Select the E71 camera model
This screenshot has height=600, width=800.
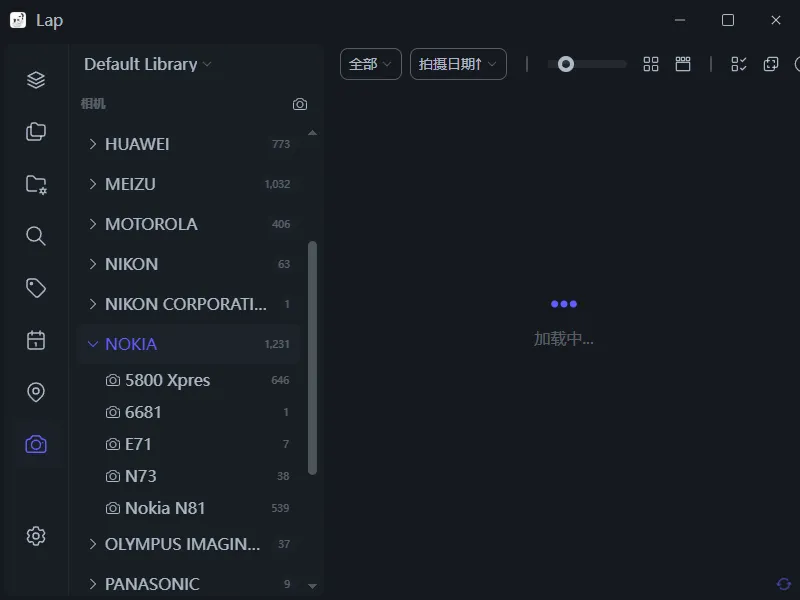189,444
